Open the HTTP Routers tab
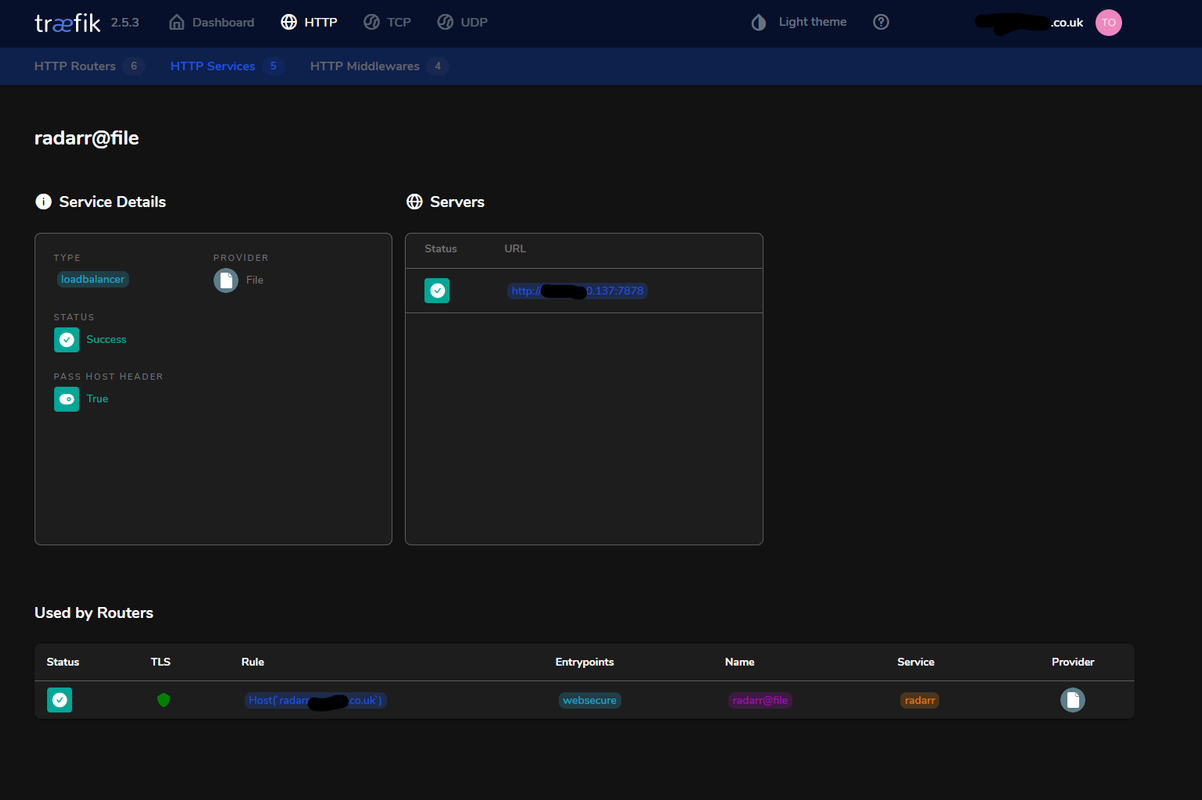The width and height of the screenshot is (1202, 800). [89, 66]
